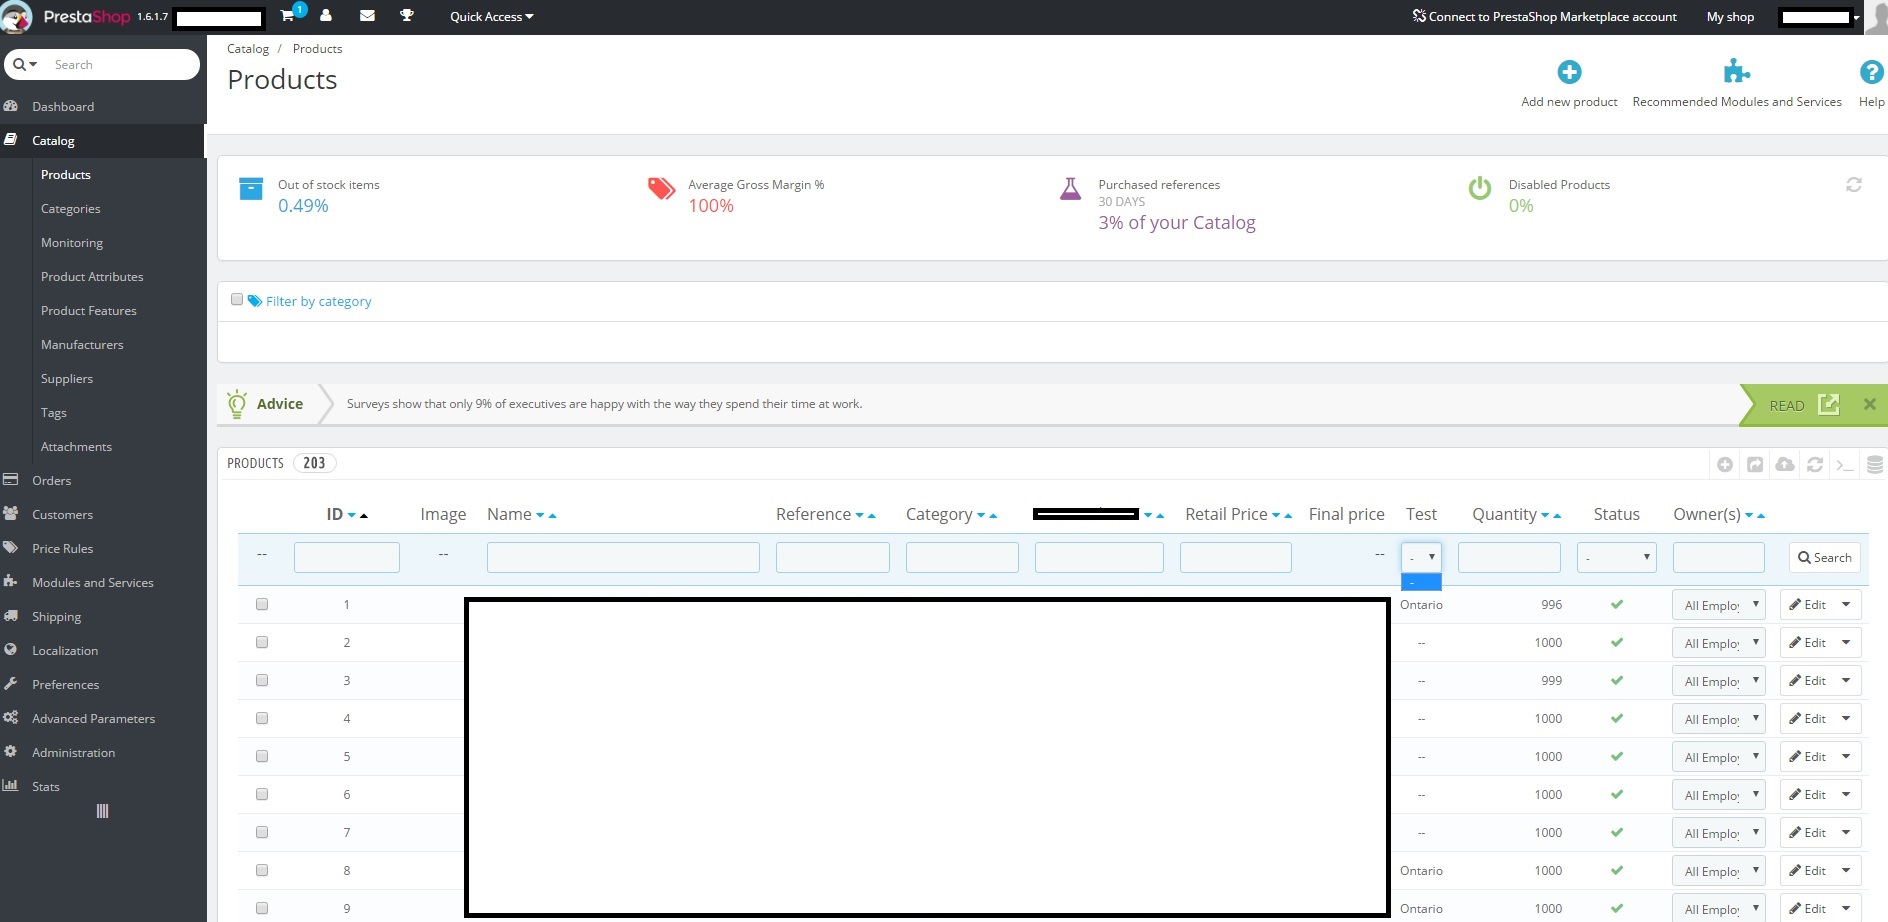Select the checkbox for product ID 1
The width and height of the screenshot is (1888, 922).
[262, 604]
